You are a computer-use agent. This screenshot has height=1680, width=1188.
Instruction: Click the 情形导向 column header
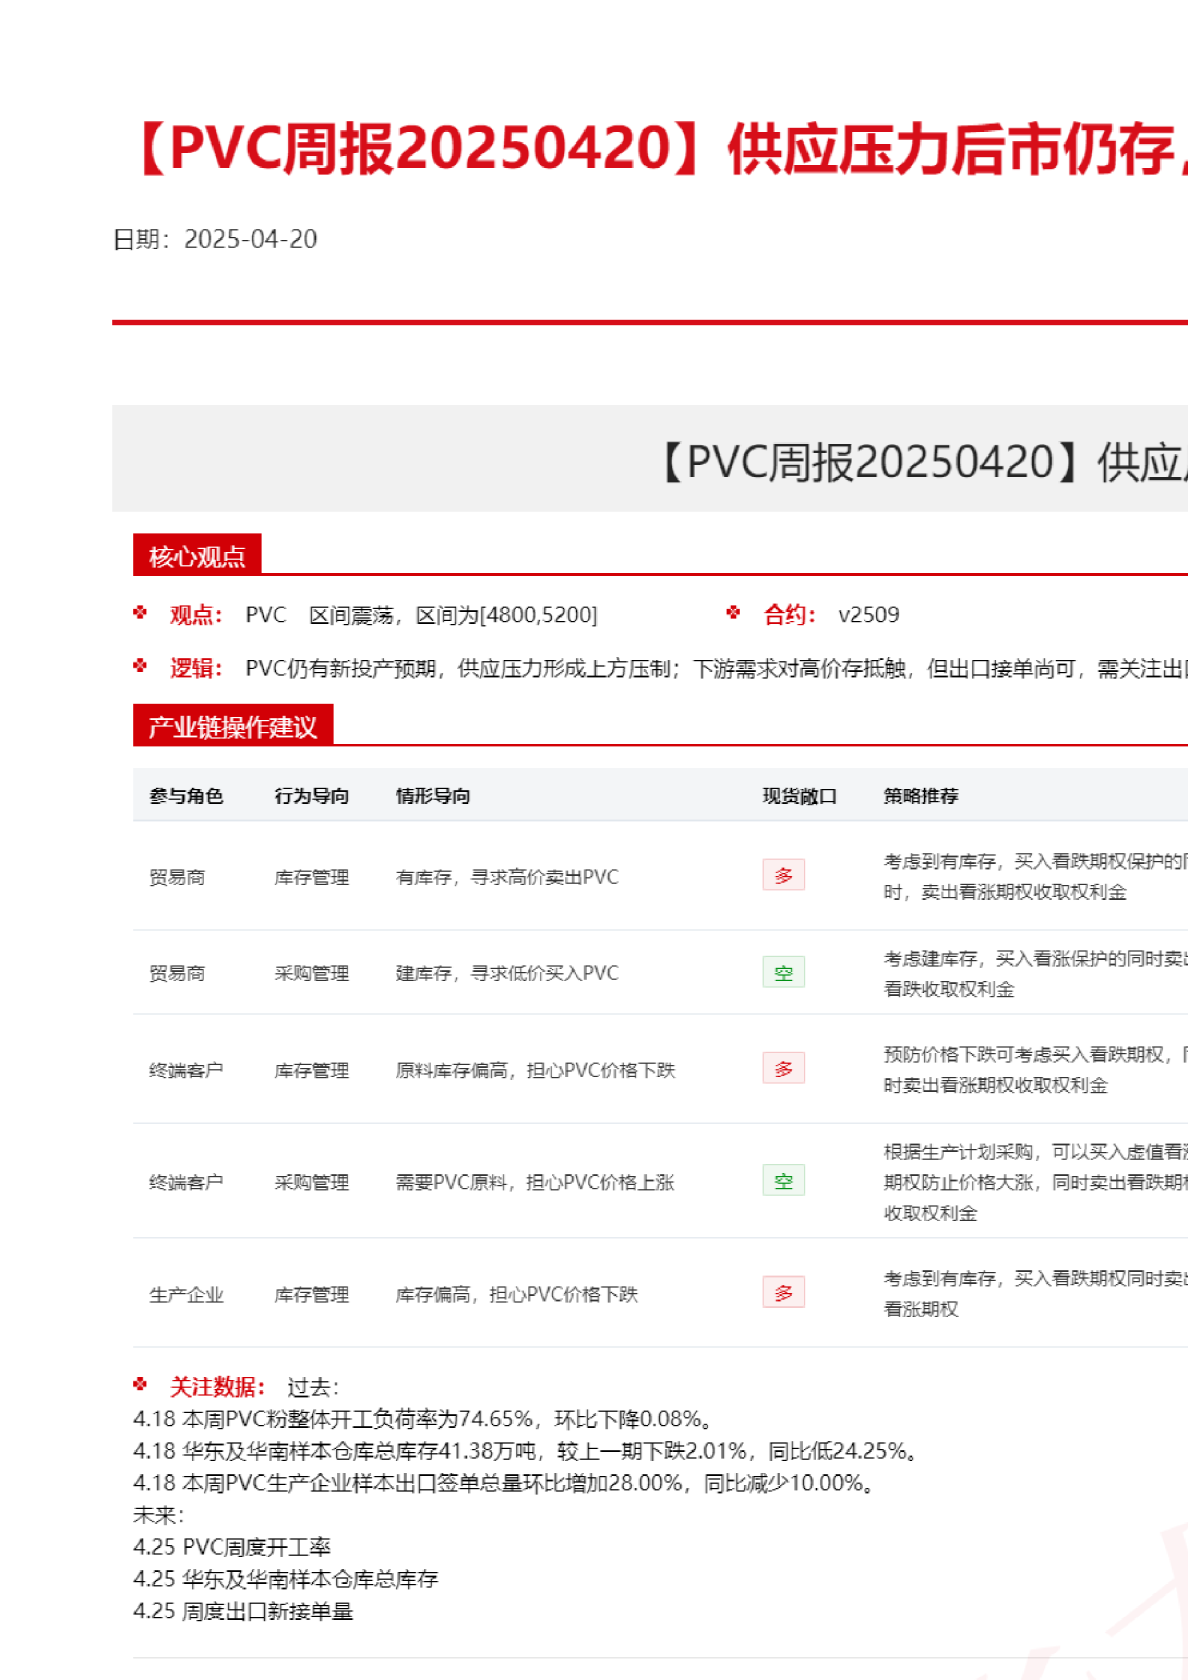pos(432,796)
